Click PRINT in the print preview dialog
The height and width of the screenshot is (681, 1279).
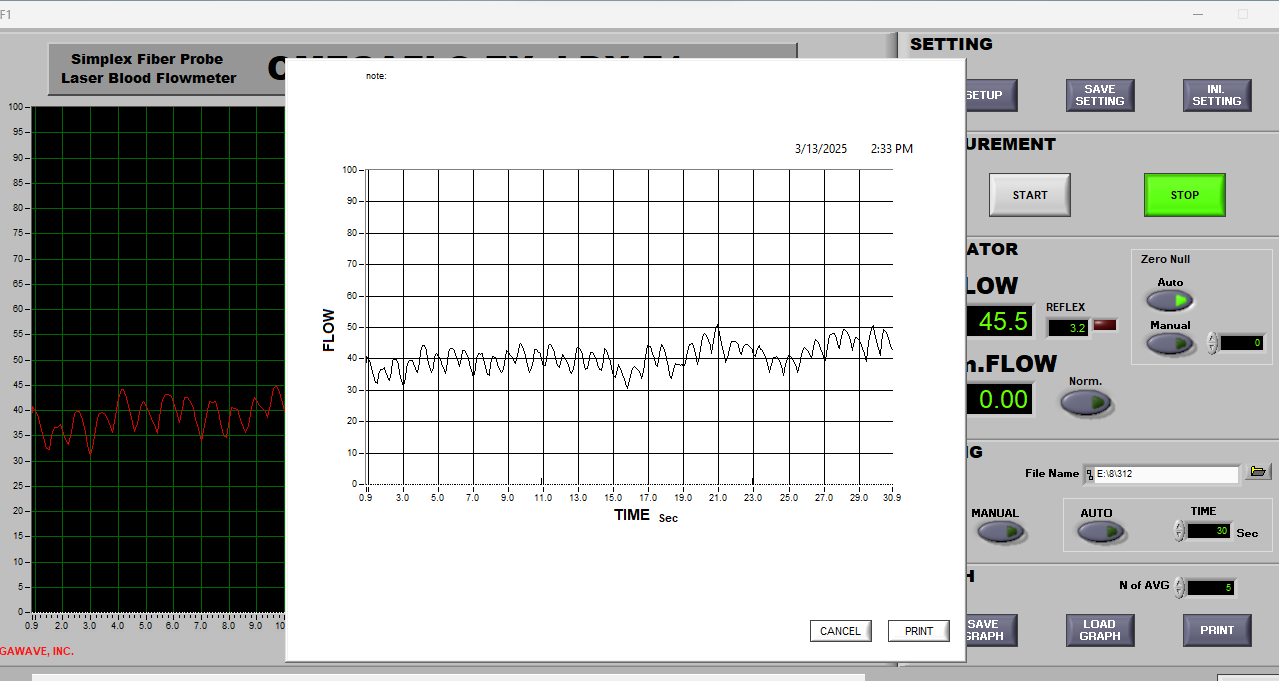(918, 631)
